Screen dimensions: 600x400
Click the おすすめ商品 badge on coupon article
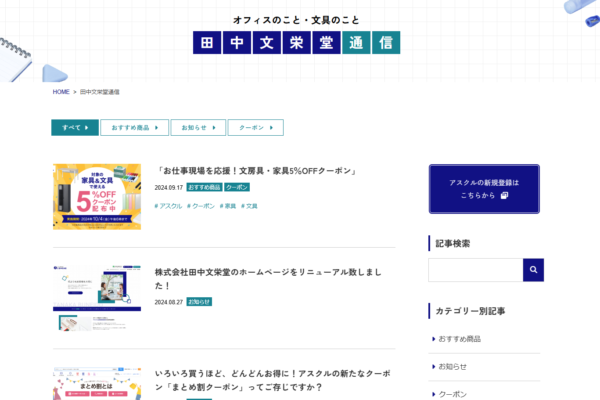tap(204, 187)
